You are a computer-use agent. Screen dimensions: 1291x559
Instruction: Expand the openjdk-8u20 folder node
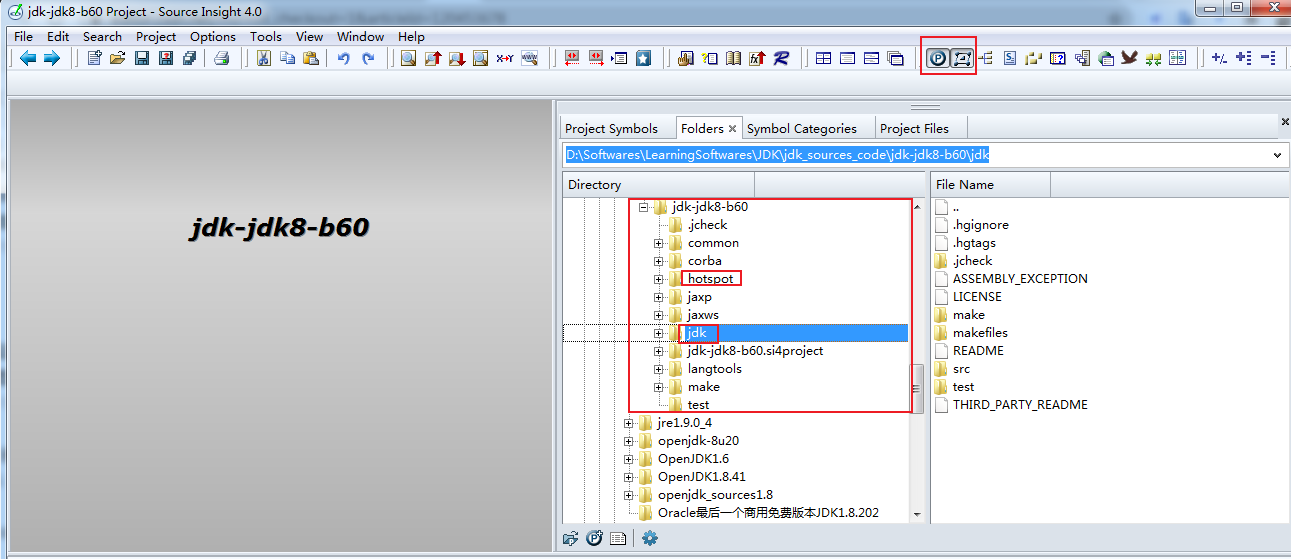coord(629,441)
